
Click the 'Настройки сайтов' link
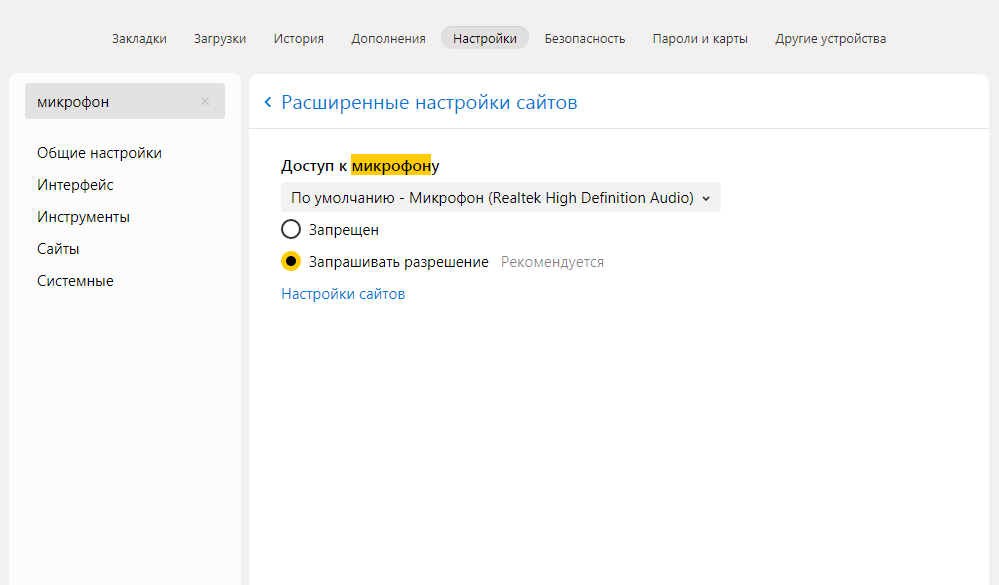(x=343, y=294)
